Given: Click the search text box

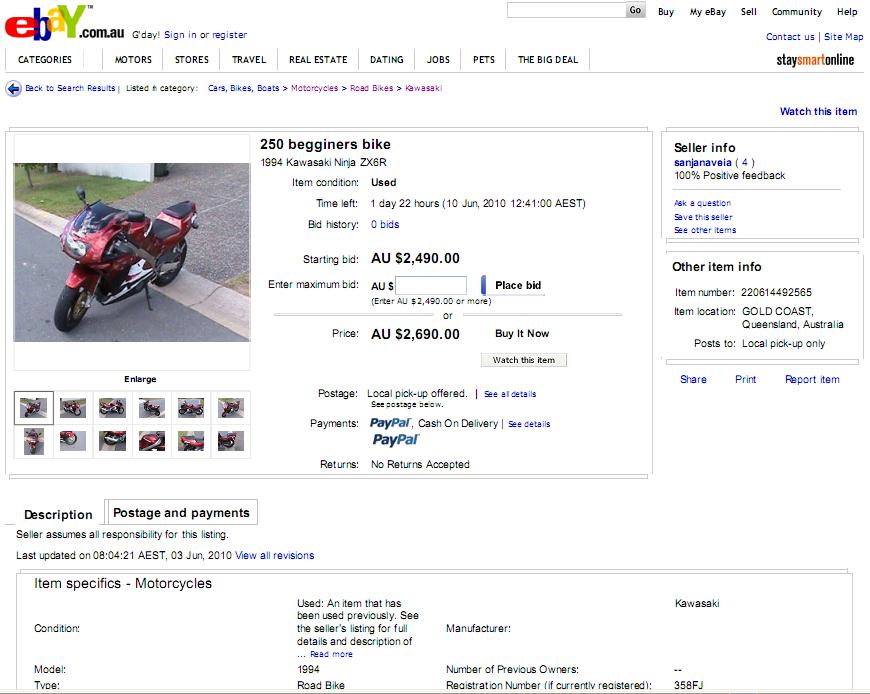Looking at the screenshot, I should 566,11.
